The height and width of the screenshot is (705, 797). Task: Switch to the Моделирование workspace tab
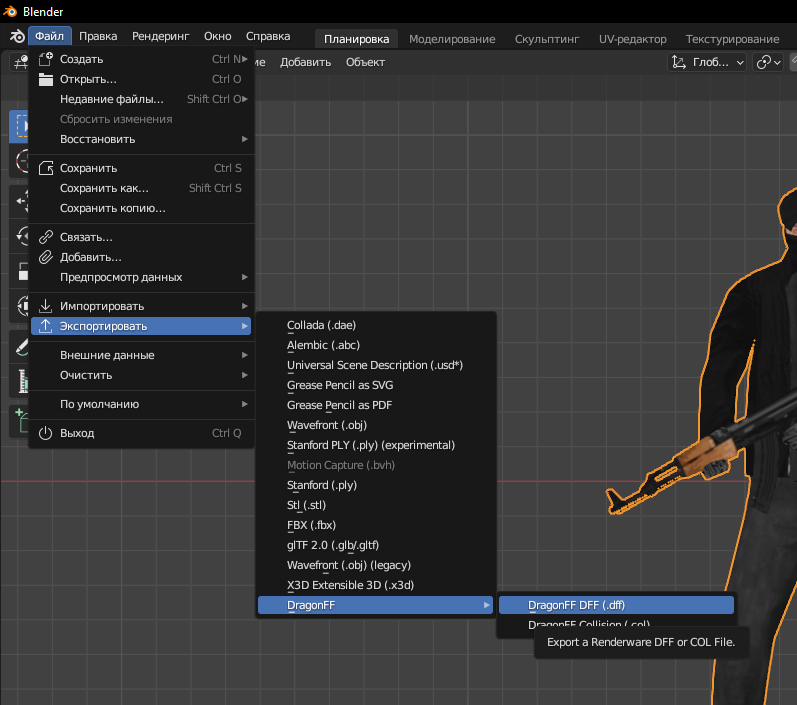pyautogui.click(x=452, y=38)
